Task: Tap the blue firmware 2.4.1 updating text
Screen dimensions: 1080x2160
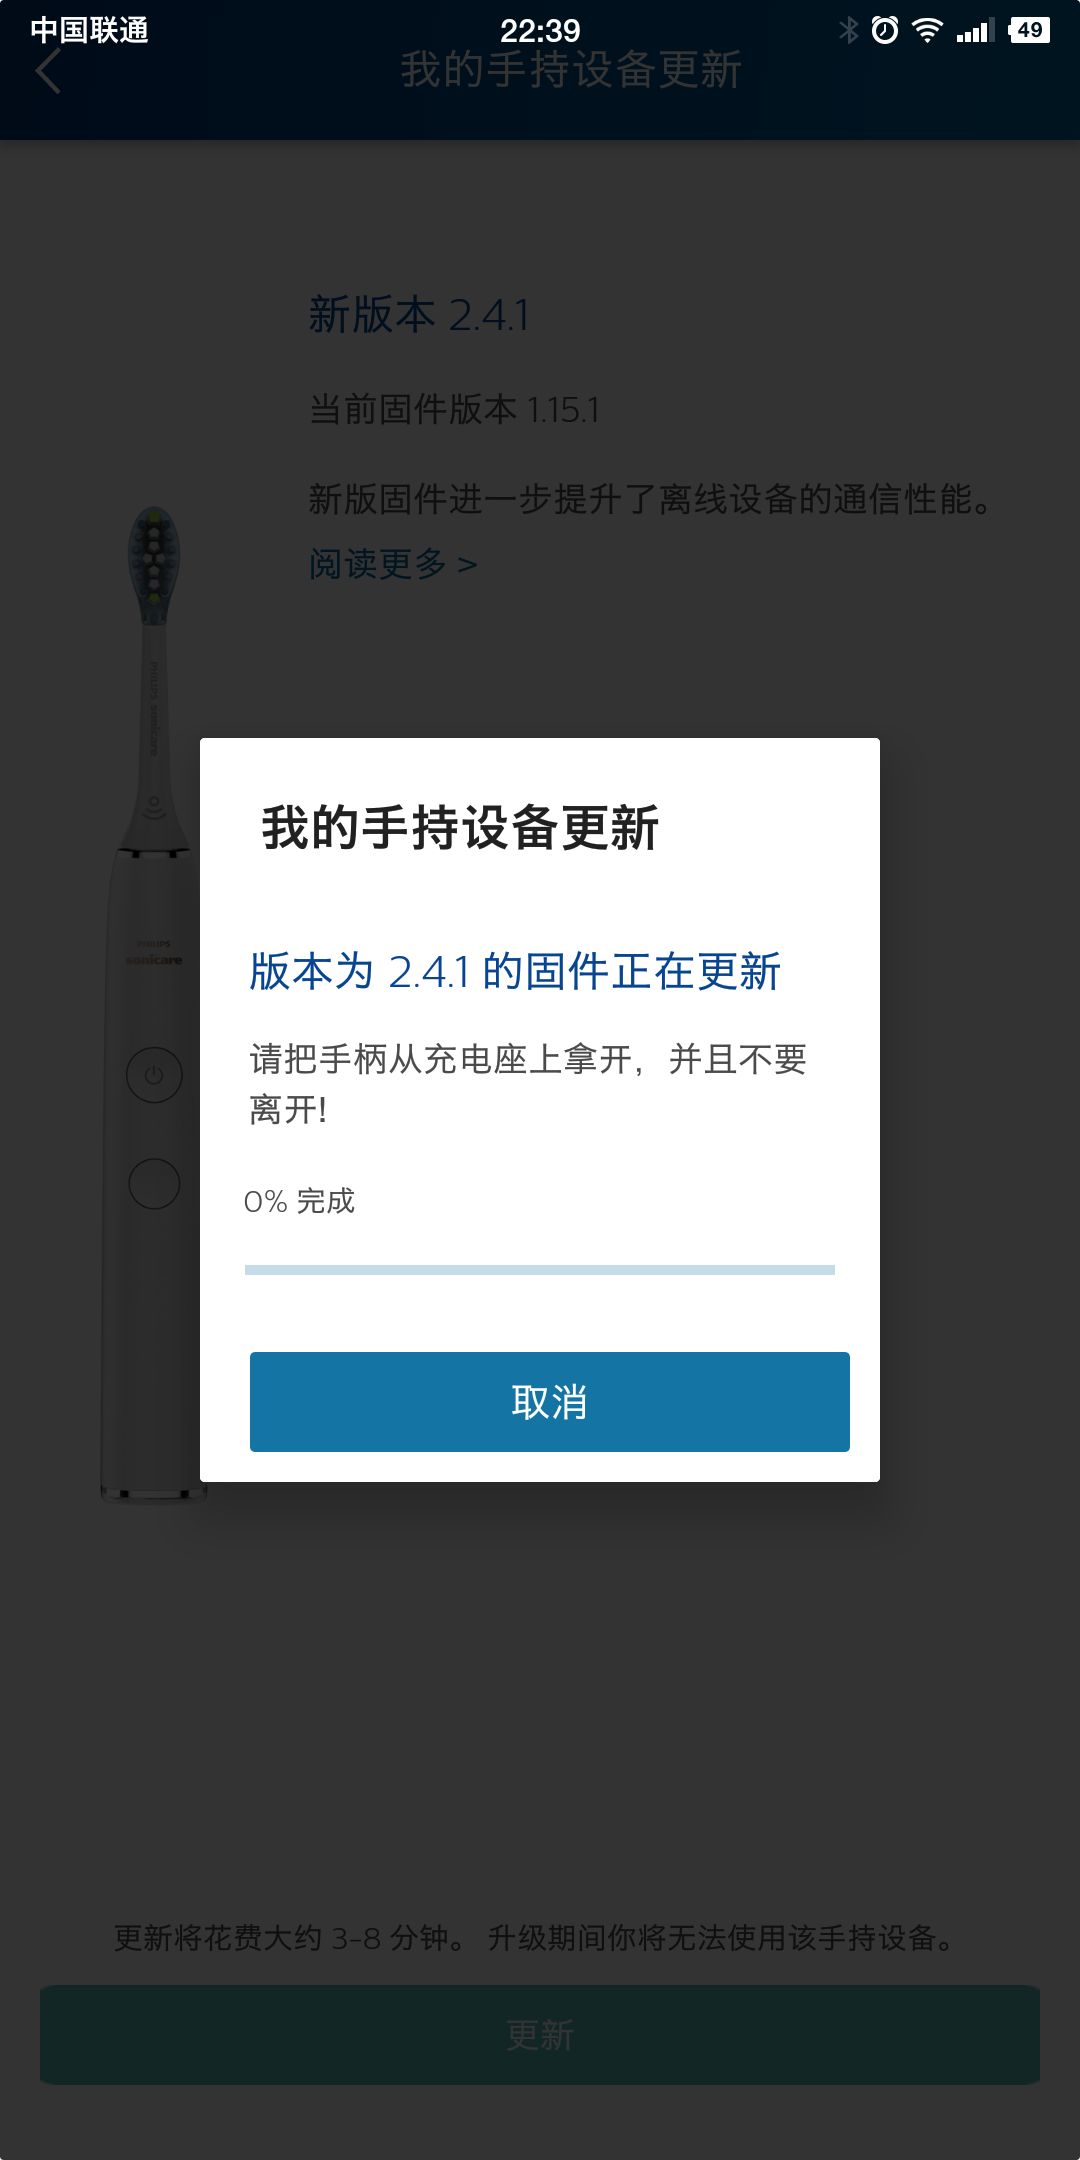Action: 515,972
